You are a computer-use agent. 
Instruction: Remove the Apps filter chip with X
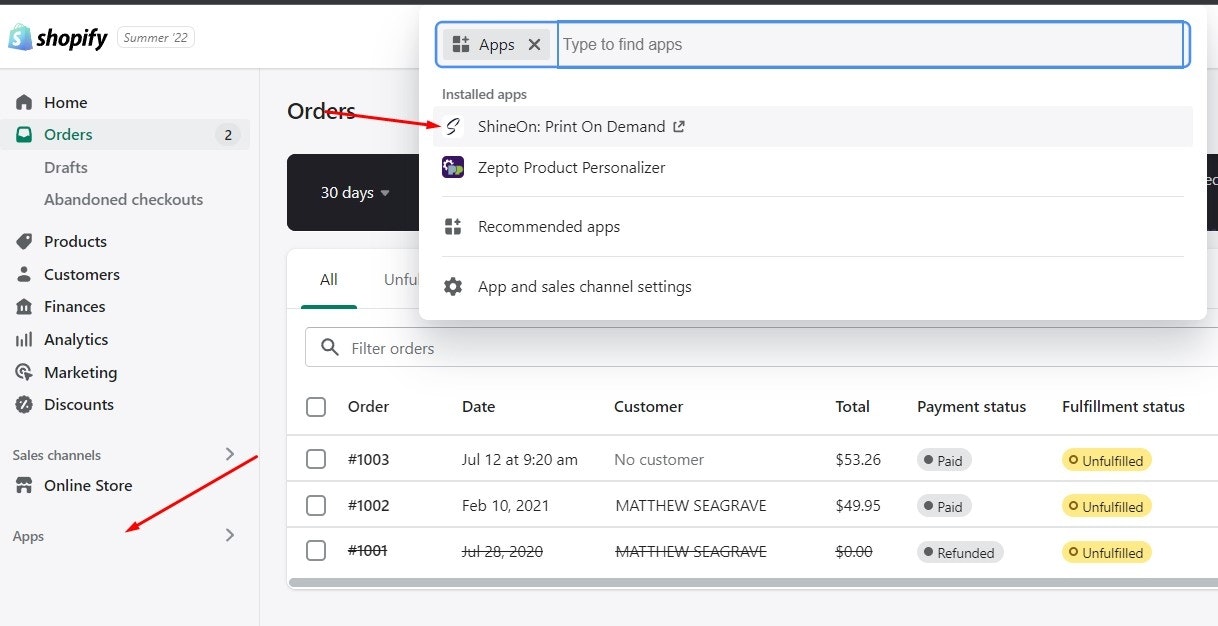click(x=534, y=44)
